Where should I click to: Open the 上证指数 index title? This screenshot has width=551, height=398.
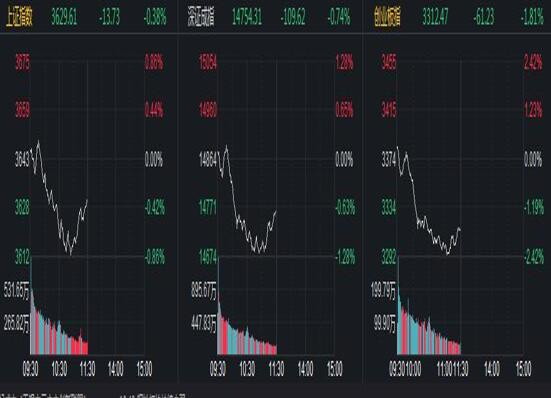click(x=19, y=17)
